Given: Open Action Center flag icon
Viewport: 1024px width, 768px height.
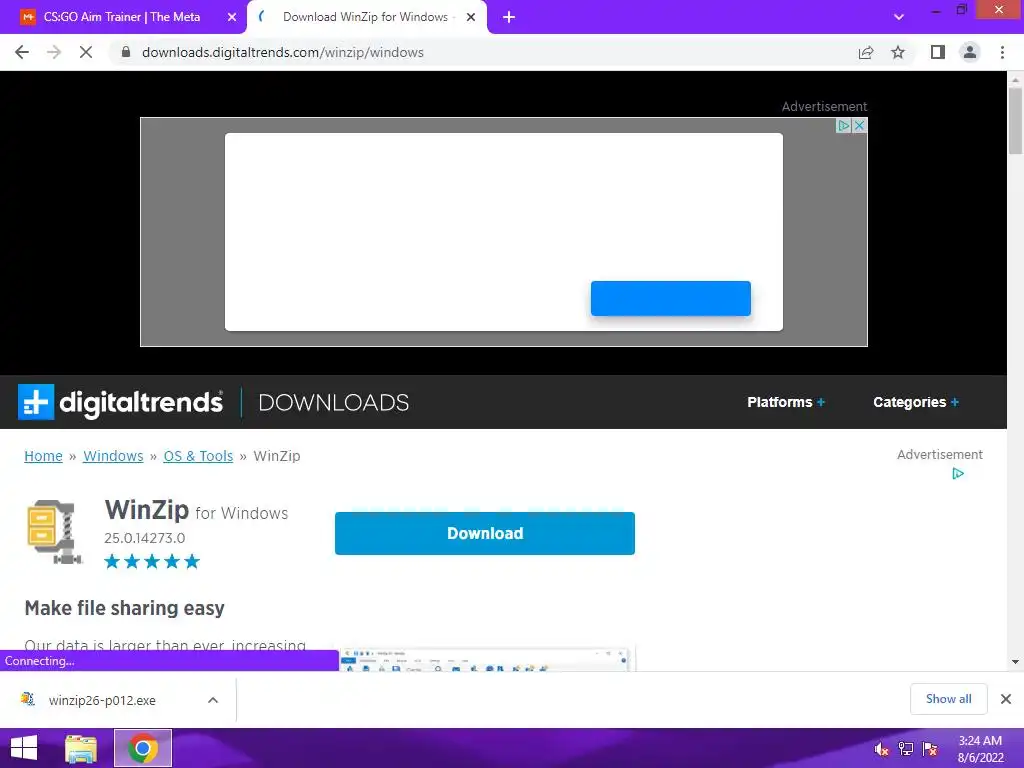Looking at the screenshot, I should pos(930,749).
